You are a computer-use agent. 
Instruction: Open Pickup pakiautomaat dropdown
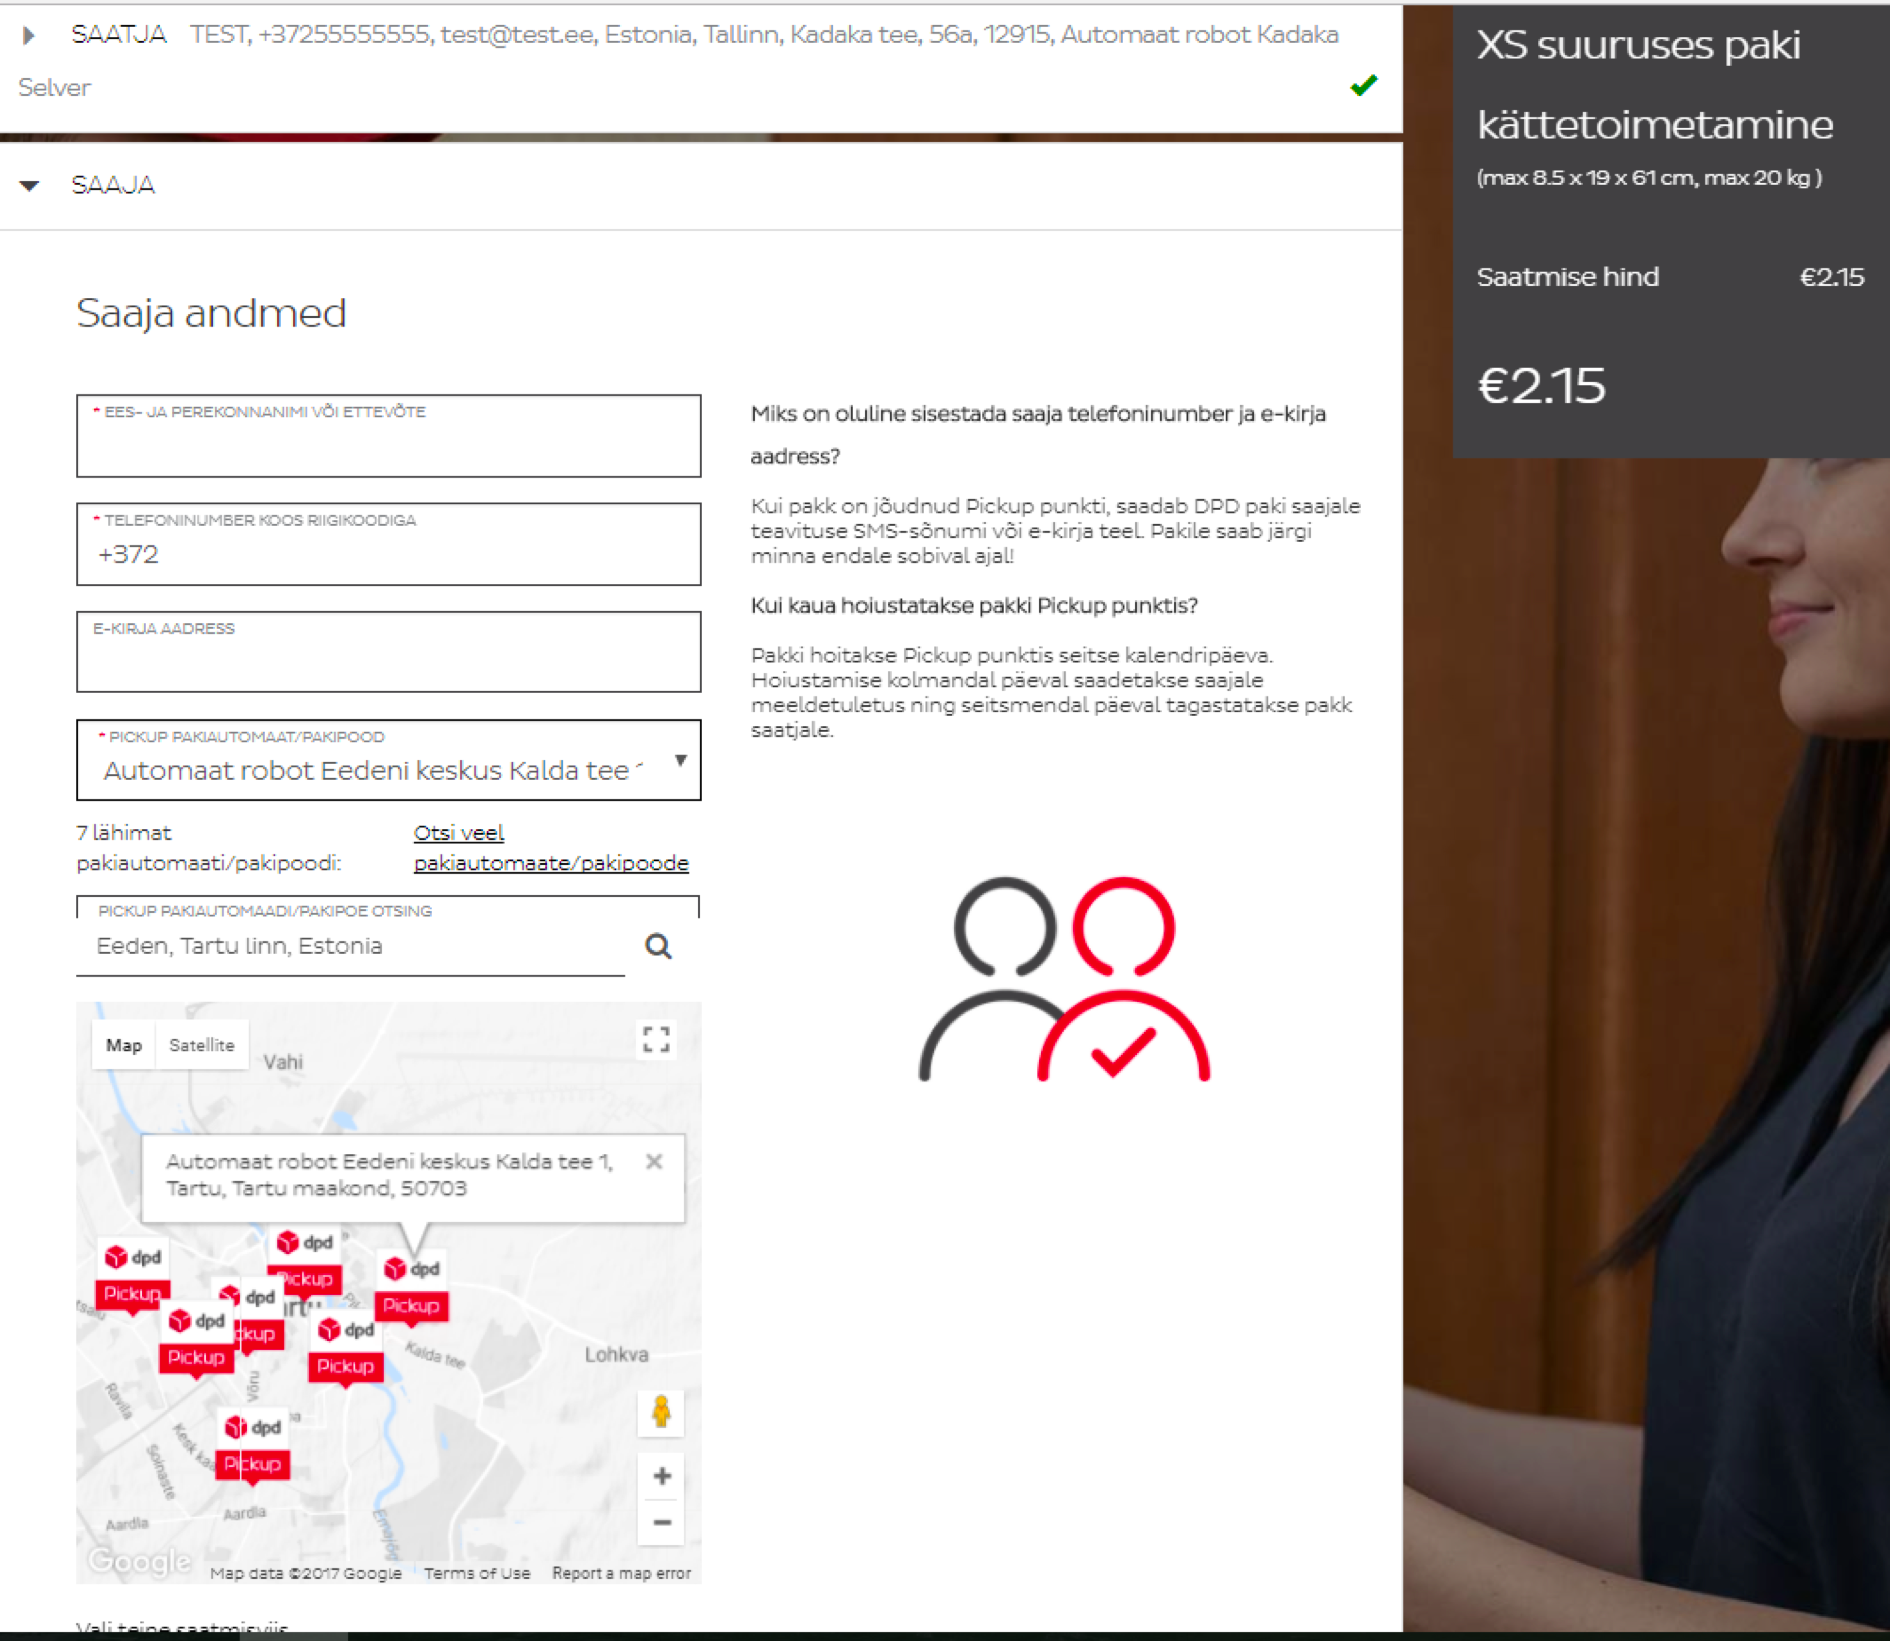(389, 760)
